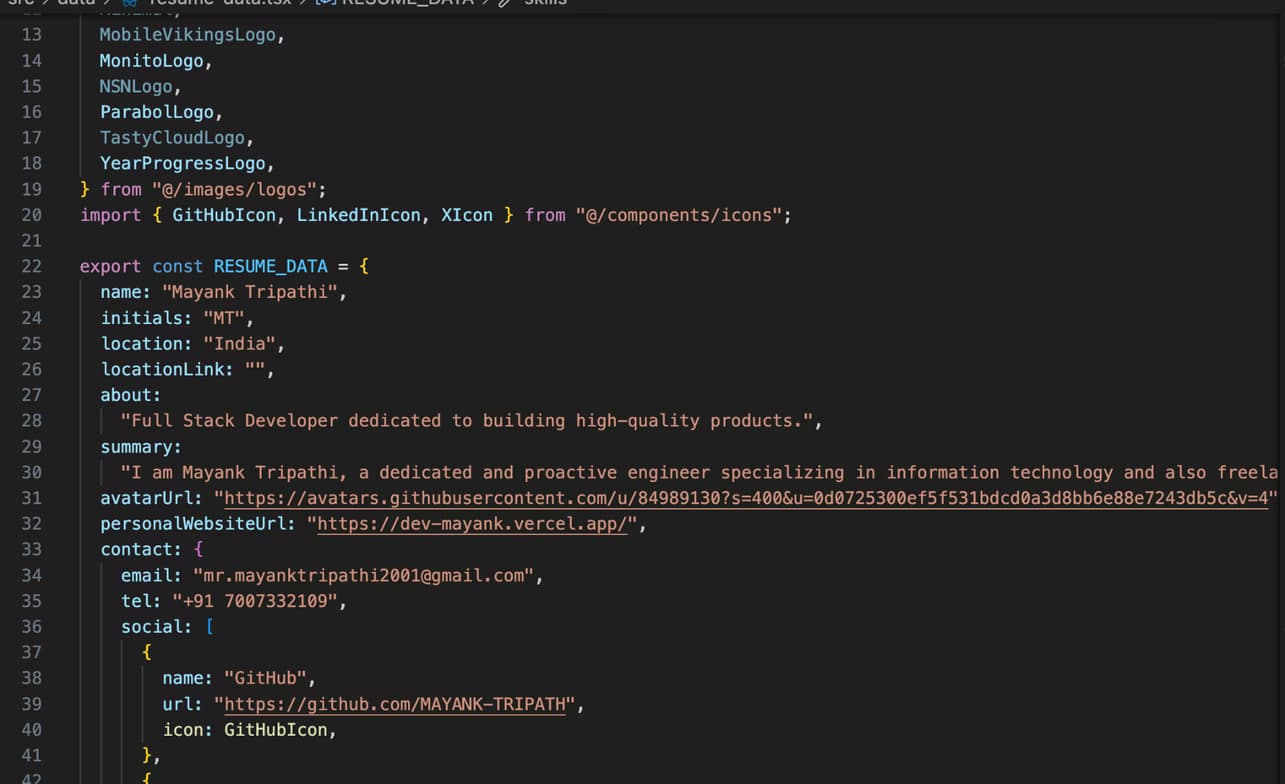Click the "@/images/logos" import path string
This screenshot has height=784, width=1285.
[238, 189]
